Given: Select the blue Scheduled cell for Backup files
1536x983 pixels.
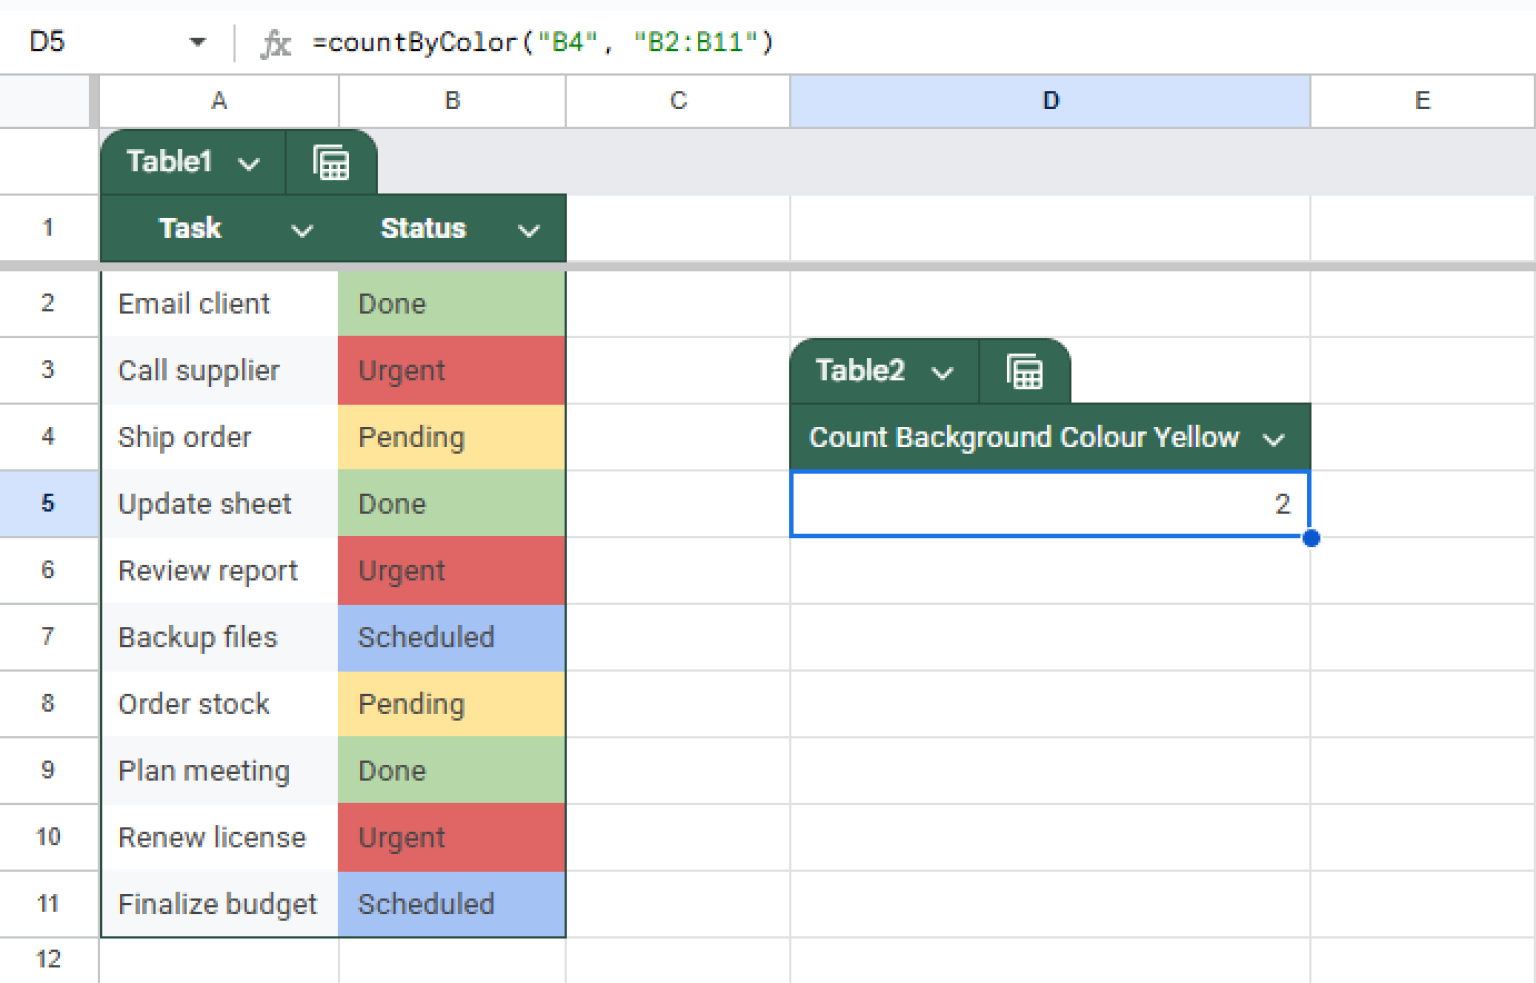Looking at the screenshot, I should tap(451, 637).
